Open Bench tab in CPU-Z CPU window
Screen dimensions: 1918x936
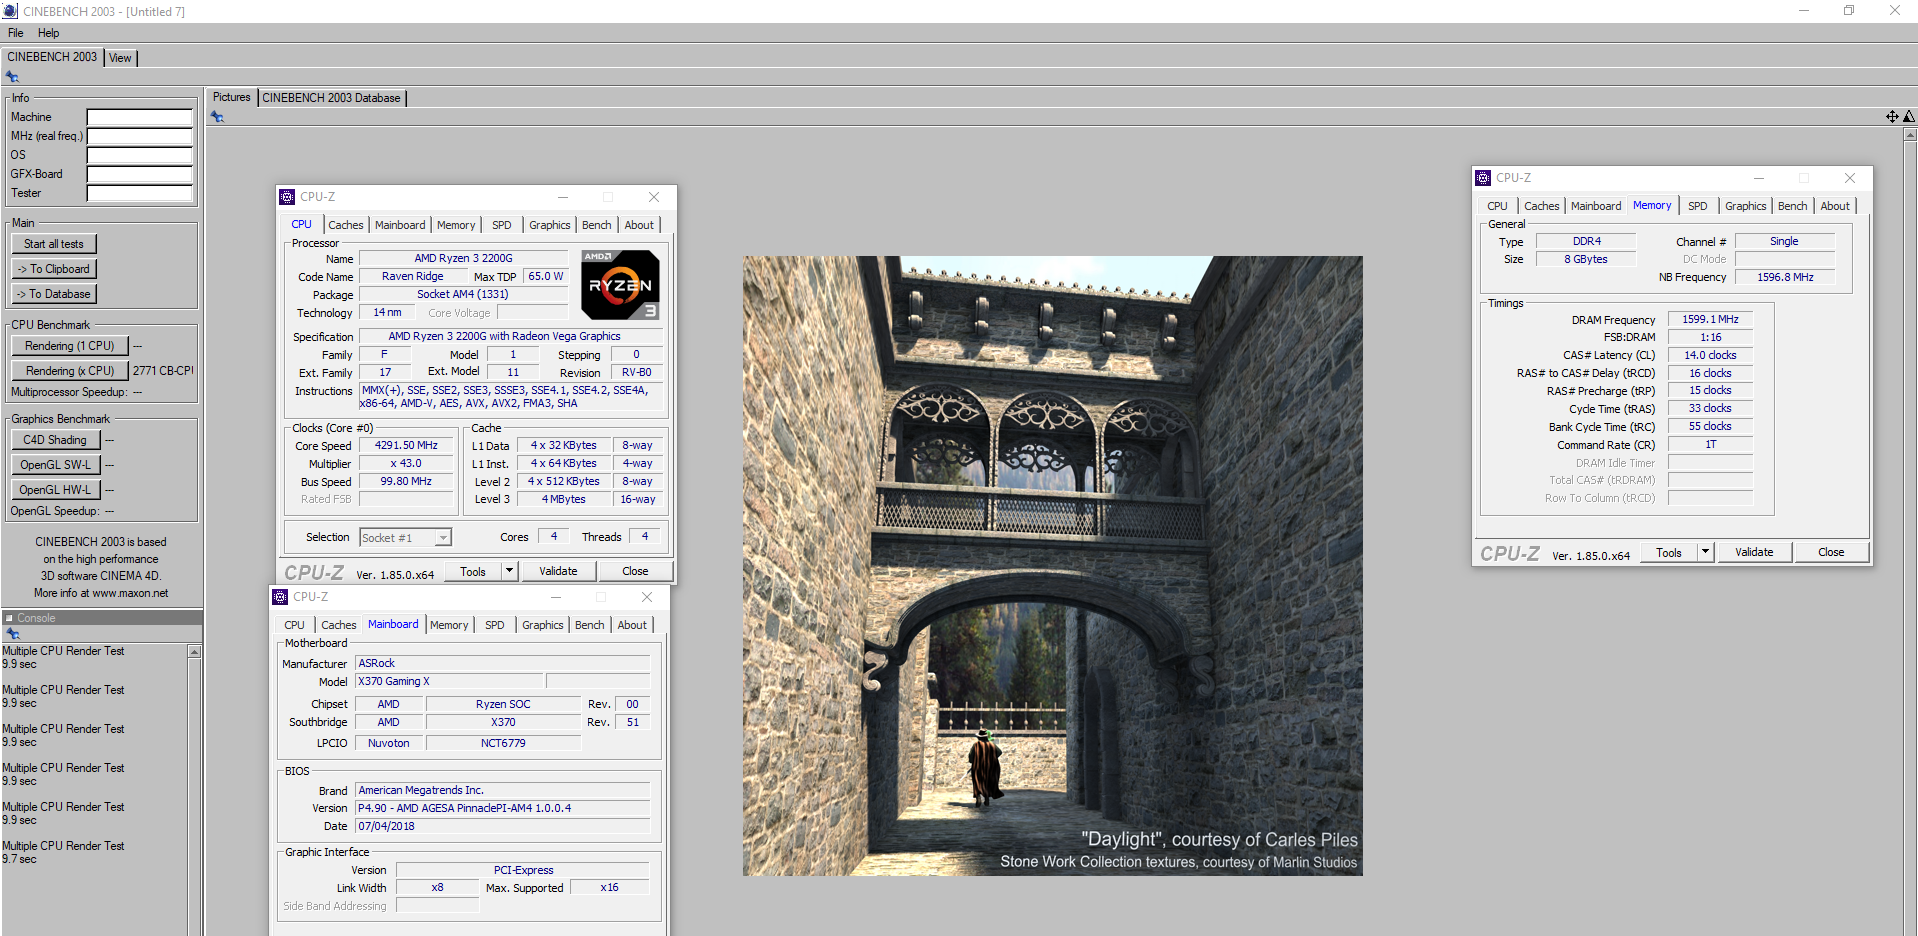pyautogui.click(x=597, y=225)
